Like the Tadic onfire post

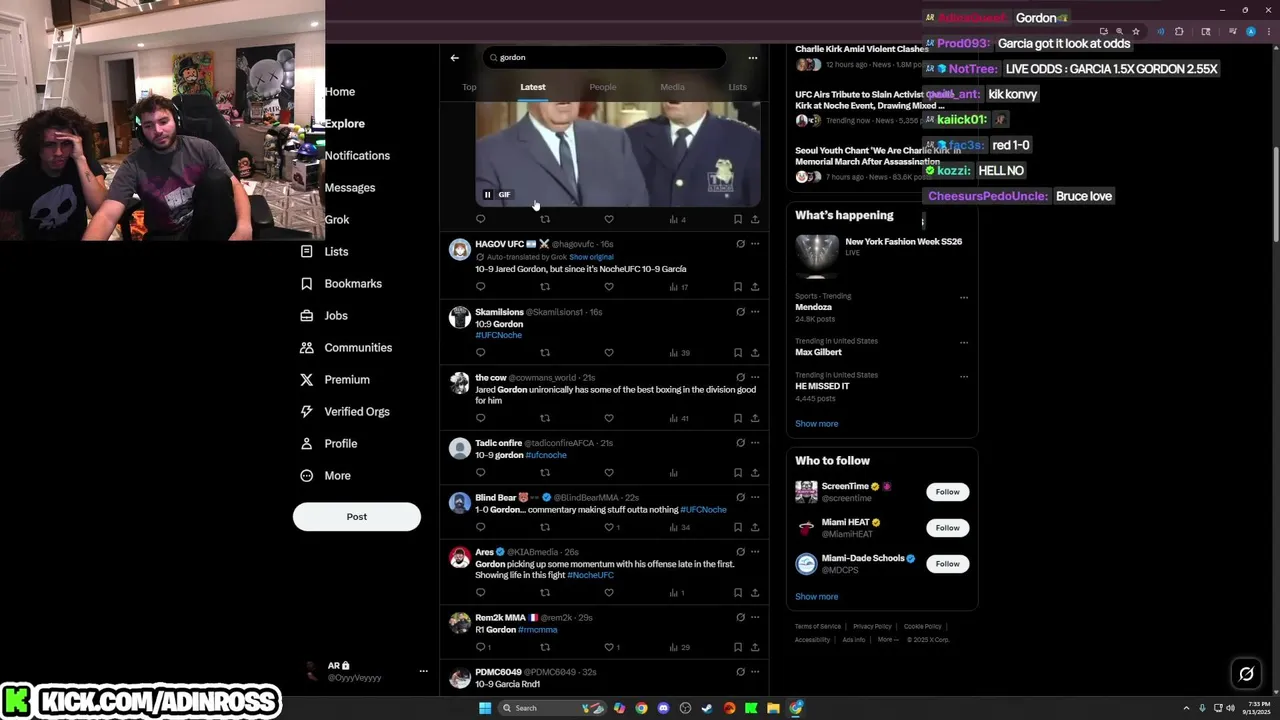point(609,473)
